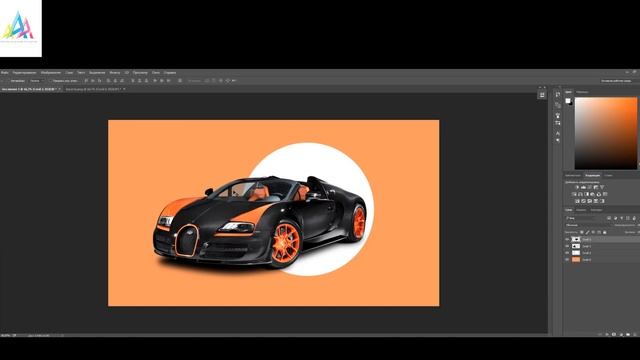Viewport: 640px width, 360px height.
Task: Toggle visibility of the third layer
Action: coord(567,253)
